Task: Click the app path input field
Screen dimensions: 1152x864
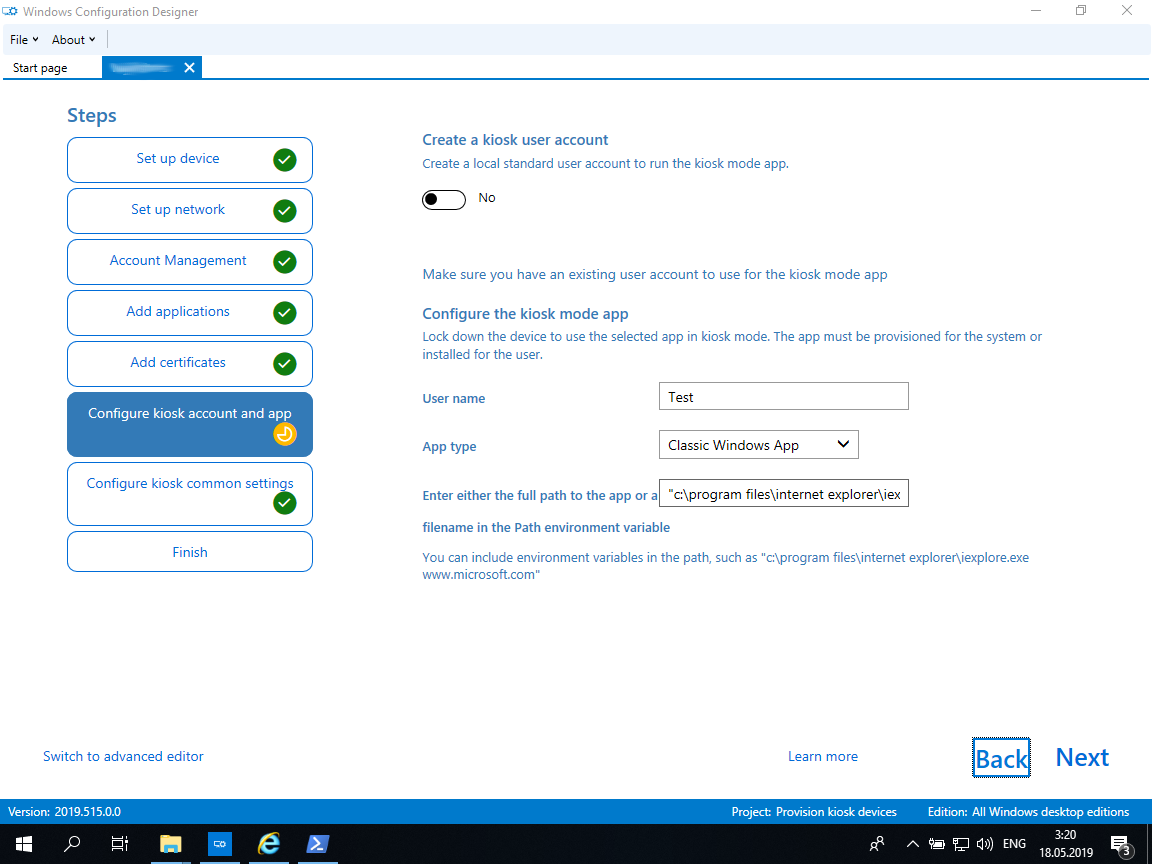Action: point(783,494)
